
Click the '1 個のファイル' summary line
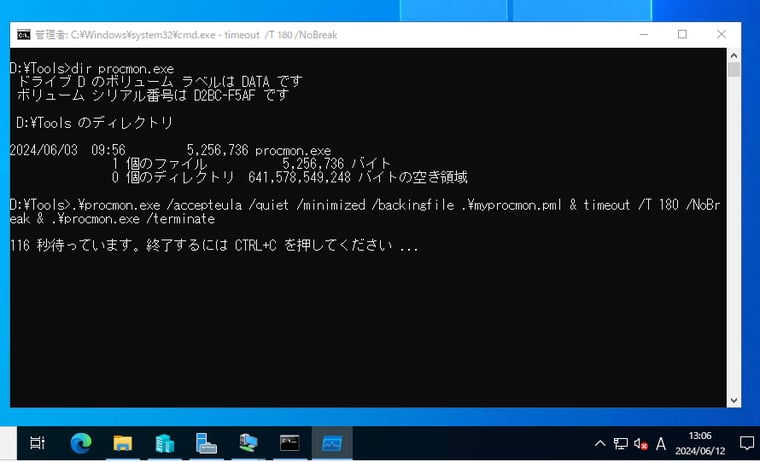251,164
